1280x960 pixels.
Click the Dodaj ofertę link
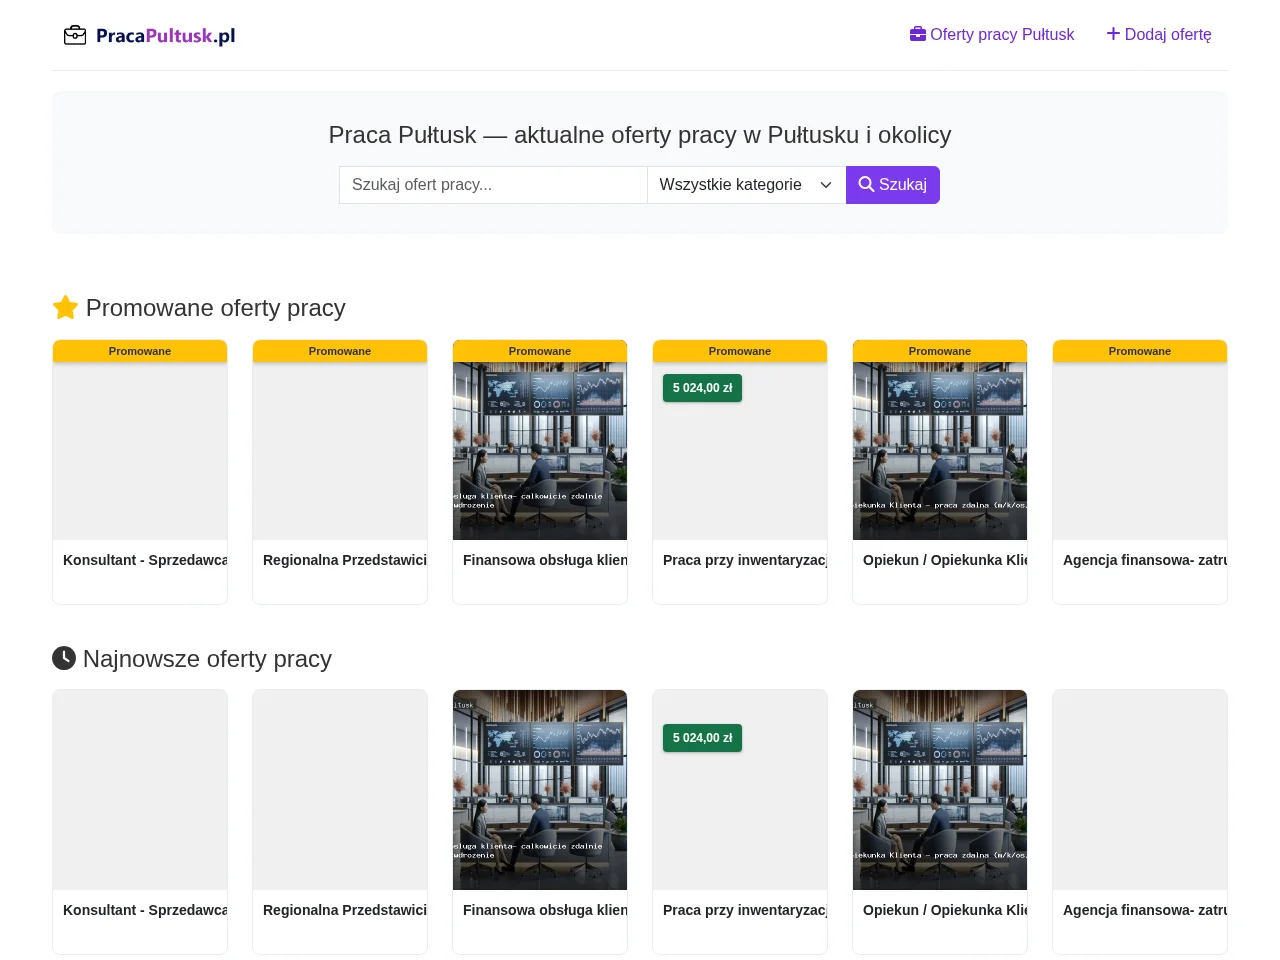coord(1159,34)
